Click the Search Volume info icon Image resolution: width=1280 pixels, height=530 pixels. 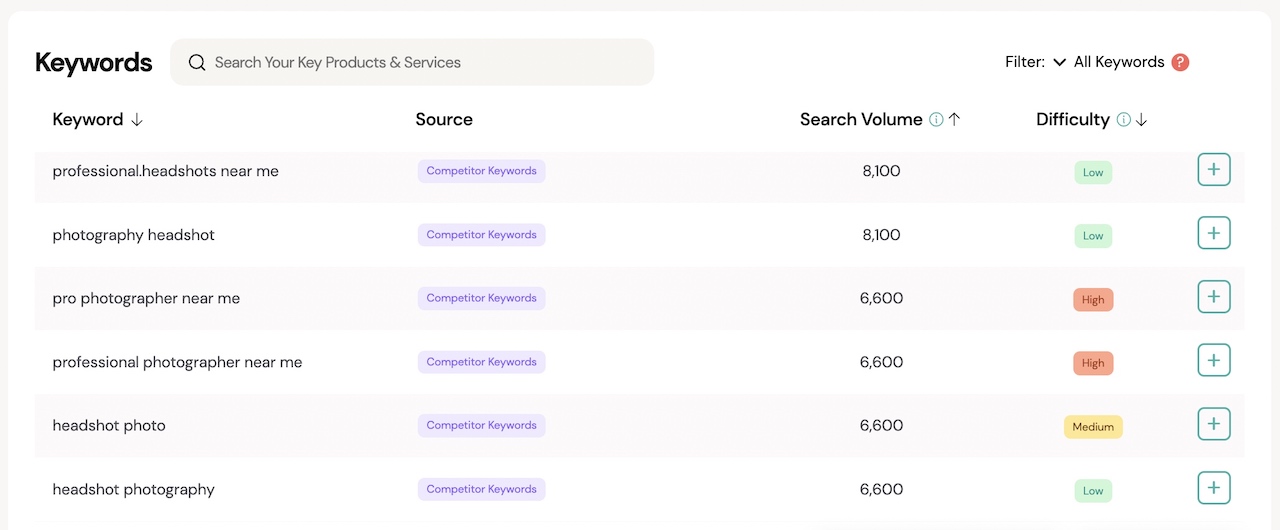pyautogui.click(x=936, y=120)
